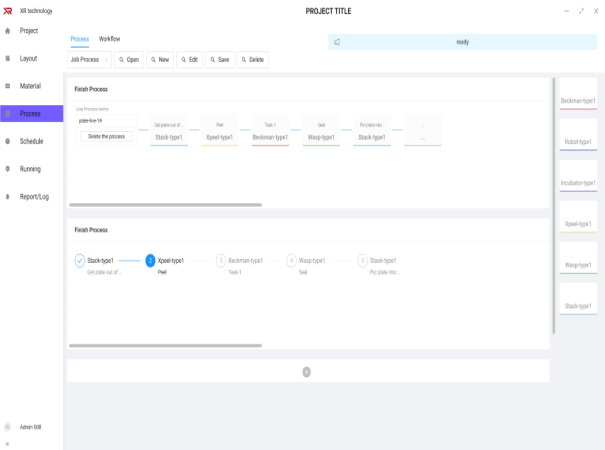This screenshot has width=605, height=450.
Task: Click the Material sidebar icon
Action: [8, 86]
